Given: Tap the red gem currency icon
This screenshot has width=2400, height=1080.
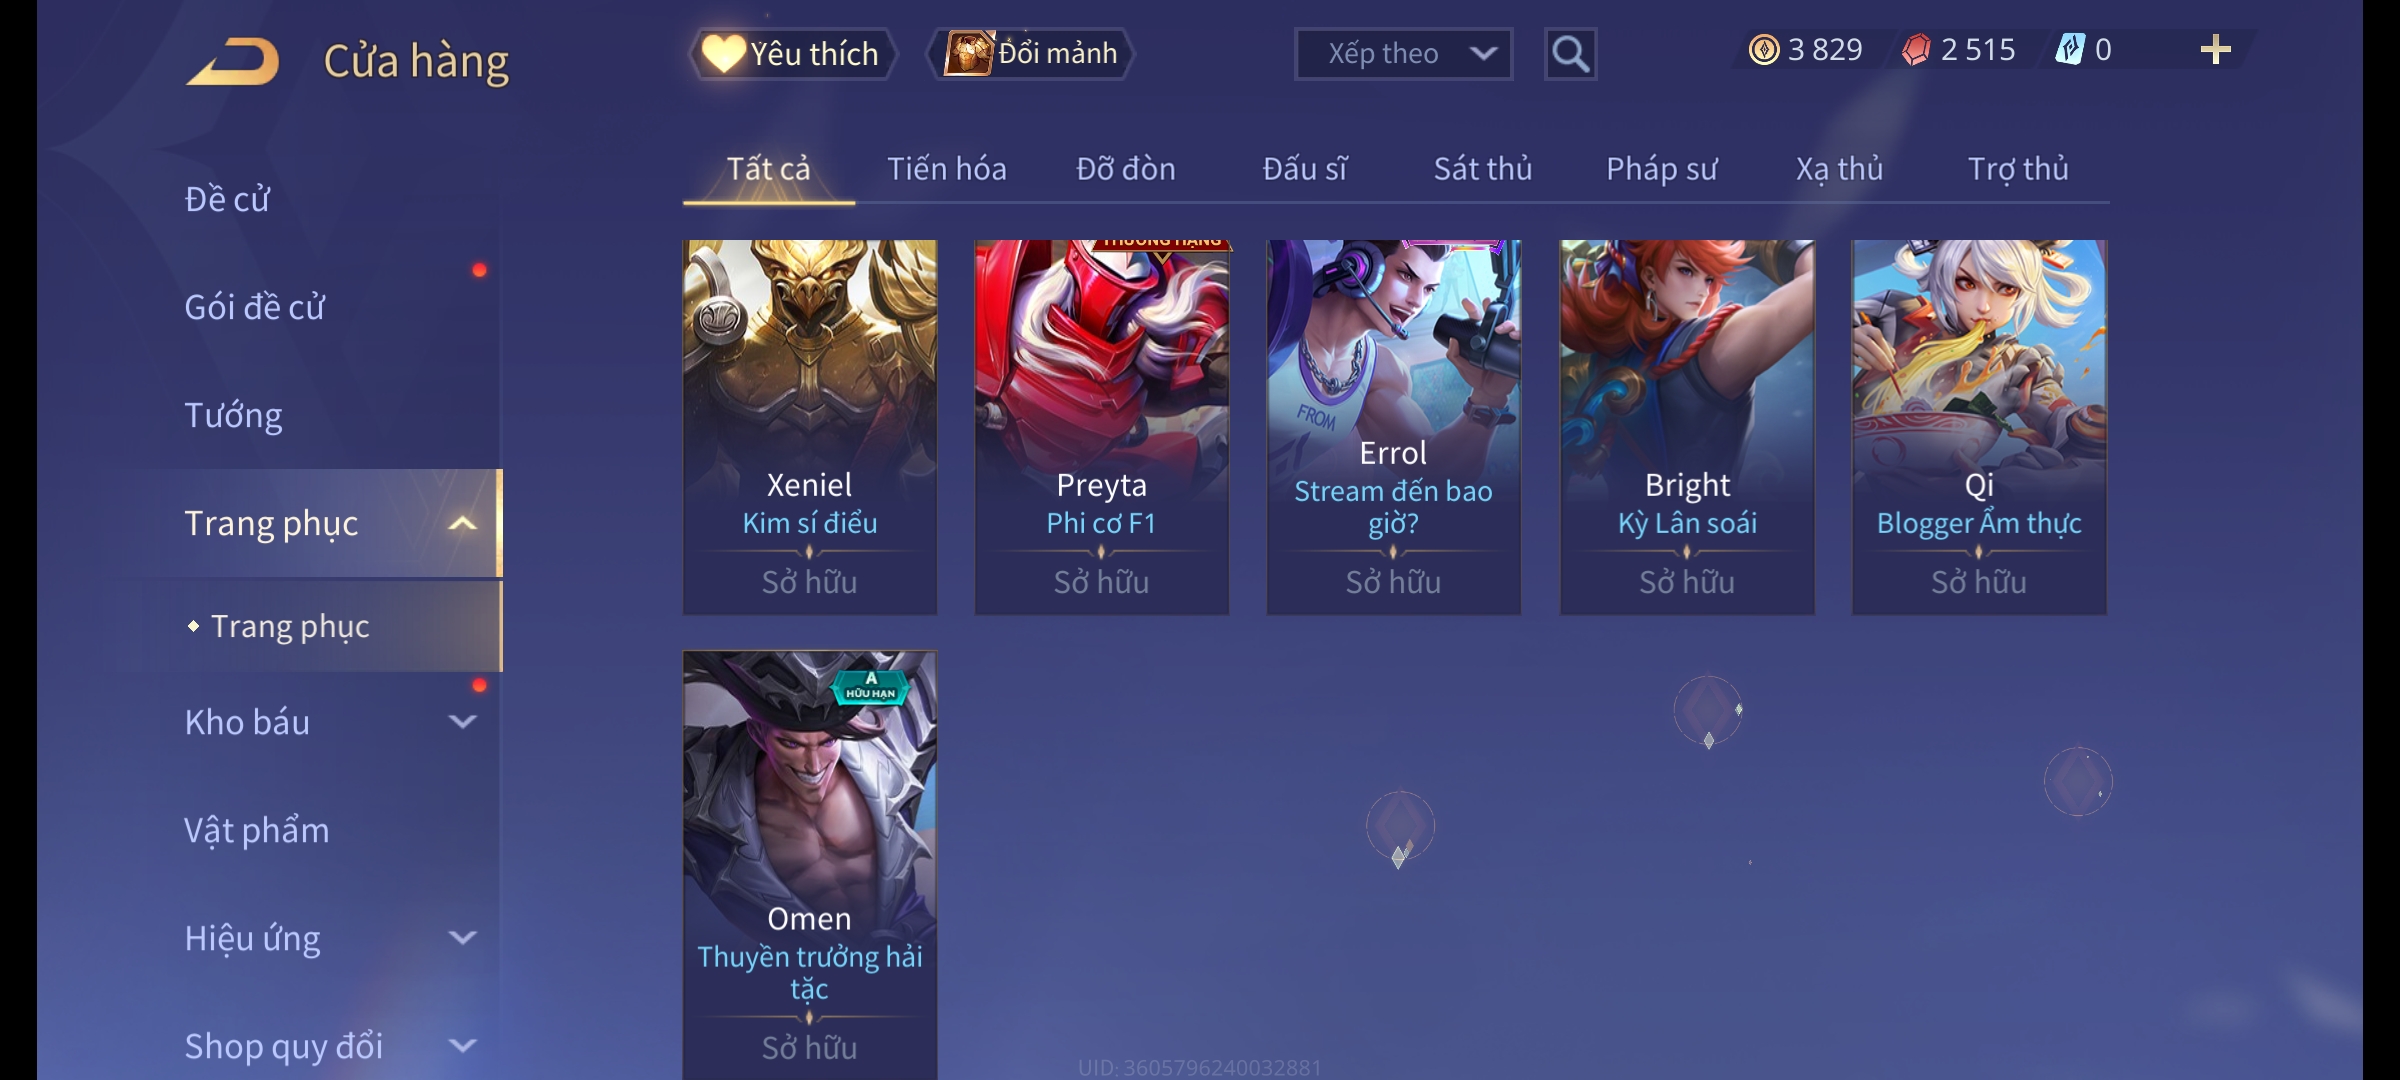Looking at the screenshot, I should coord(1916,50).
